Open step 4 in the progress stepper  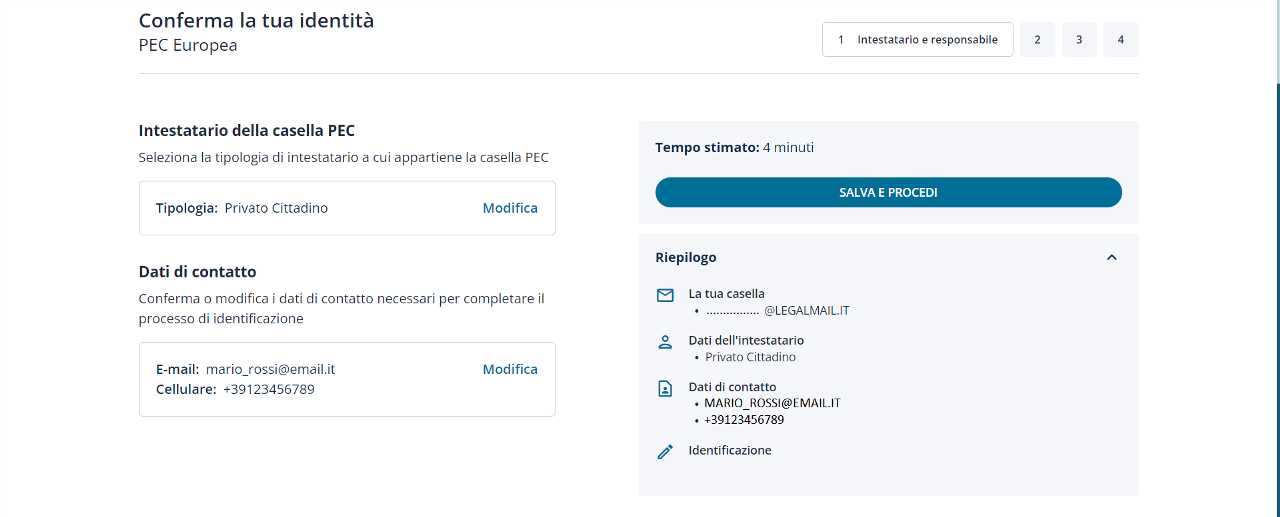pyautogui.click(x=1120, y=40)
